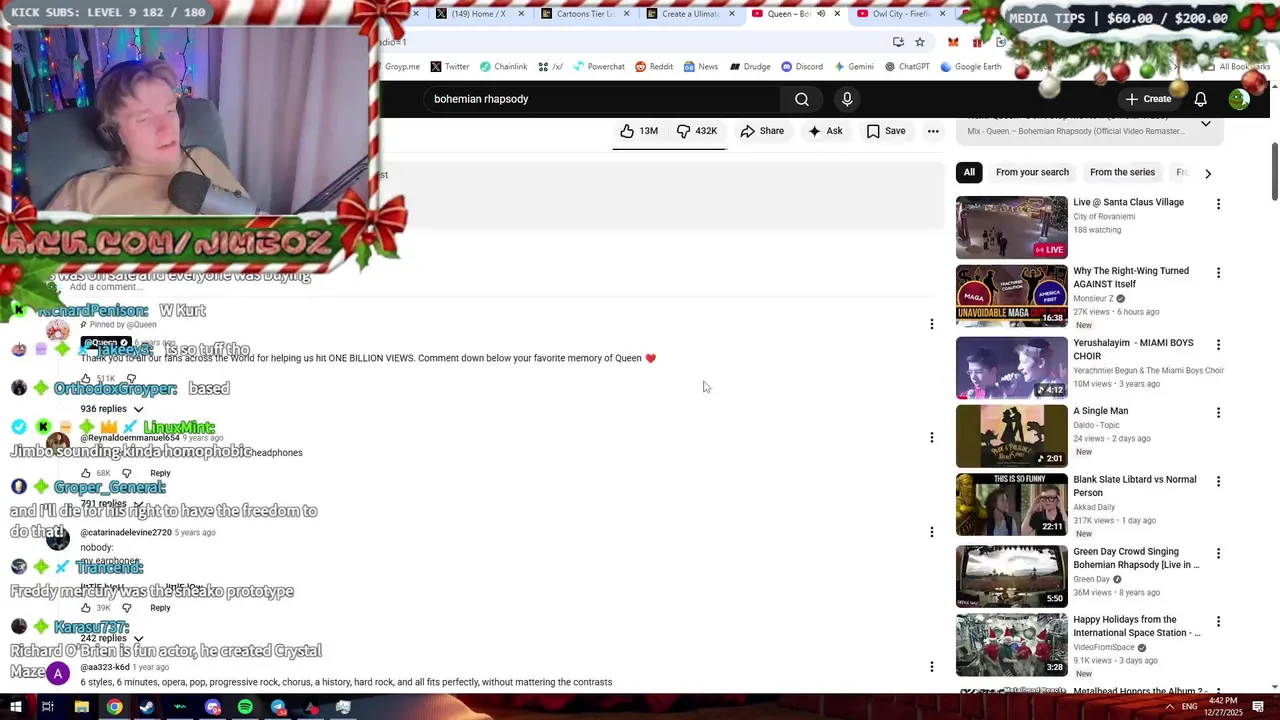Screen dimensions: 1280x720
Task: Open the Share dialog for the video
Action: click(x=762, y=131)
